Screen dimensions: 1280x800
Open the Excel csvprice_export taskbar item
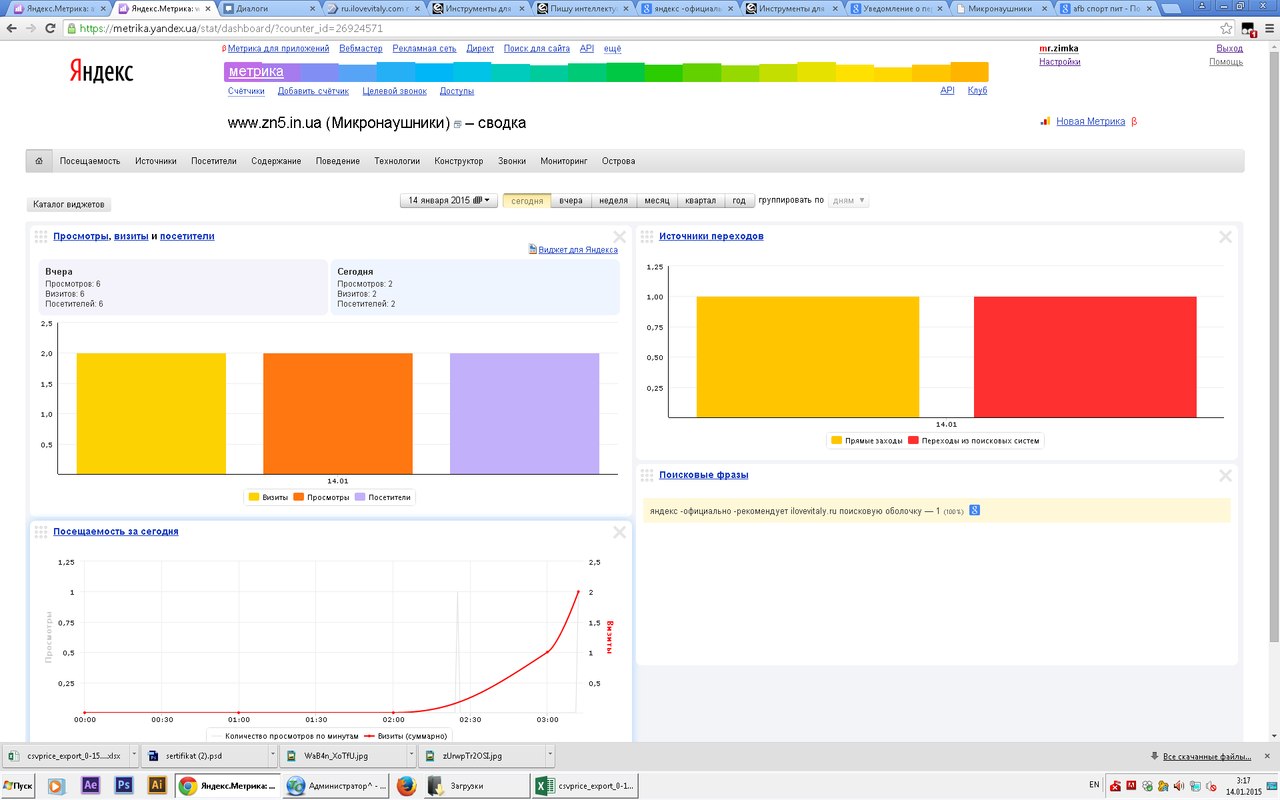pos(583,786)
